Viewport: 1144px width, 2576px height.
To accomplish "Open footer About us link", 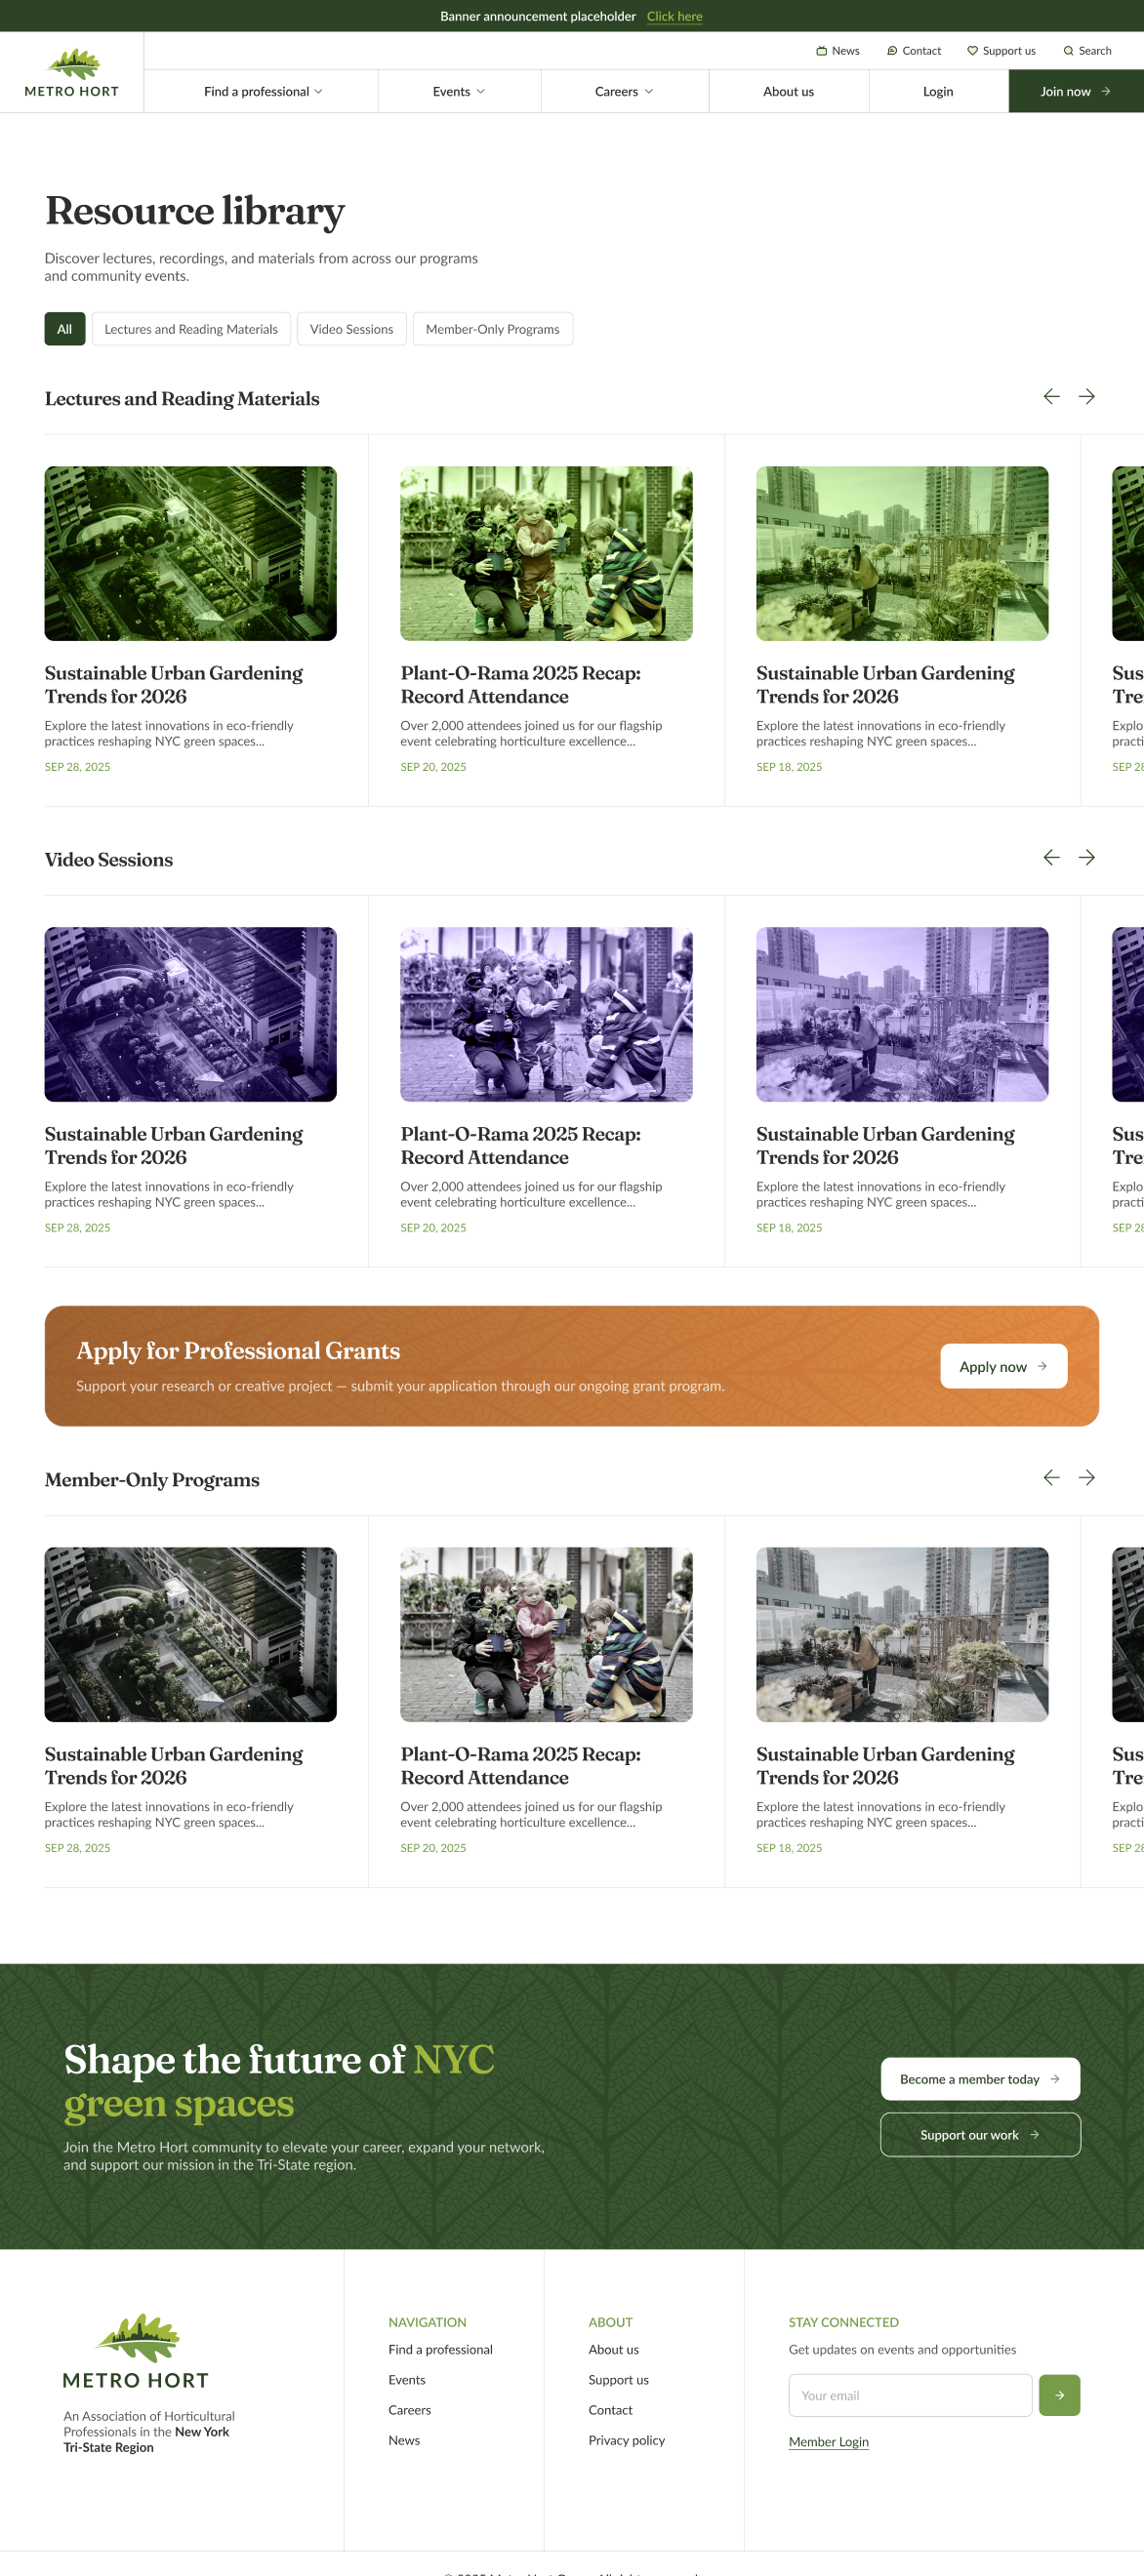I will (613, 2350).
